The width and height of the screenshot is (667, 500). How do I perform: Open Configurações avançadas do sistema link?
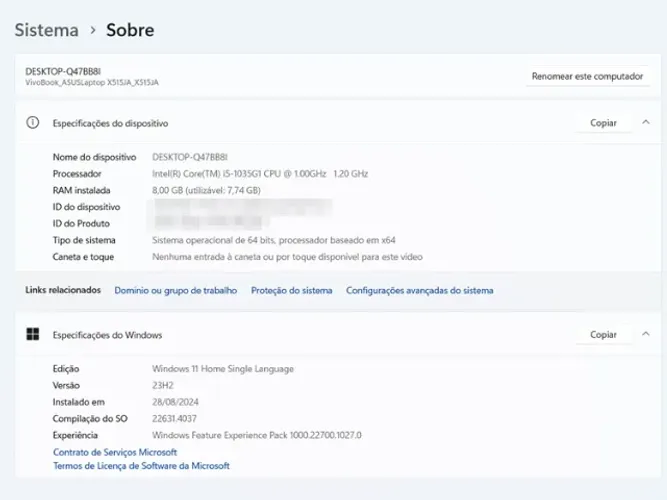(x=420, y=291)
